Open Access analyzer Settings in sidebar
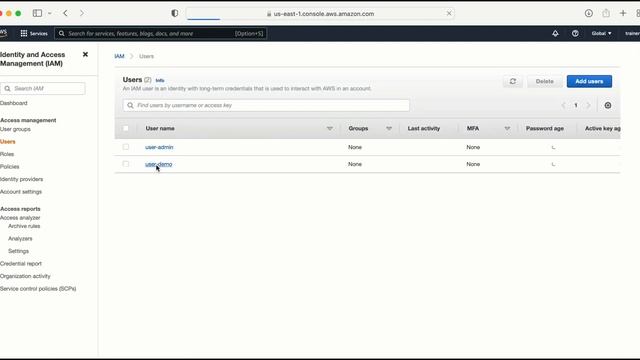640x360 pixels. (x=18, y=251)
